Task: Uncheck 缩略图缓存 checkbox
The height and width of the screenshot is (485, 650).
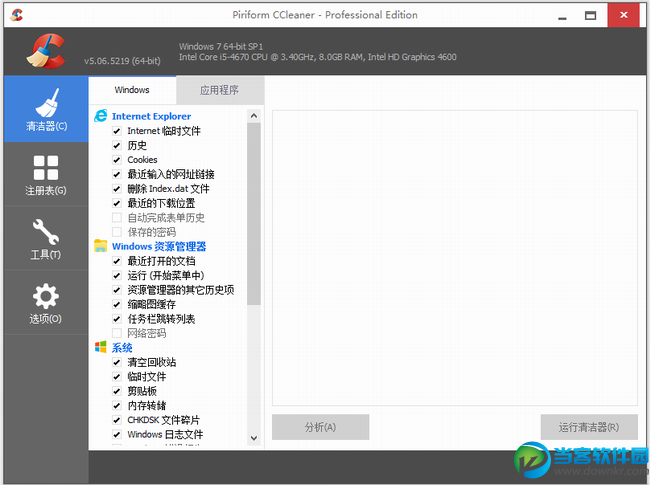Action: coord(117,305)
